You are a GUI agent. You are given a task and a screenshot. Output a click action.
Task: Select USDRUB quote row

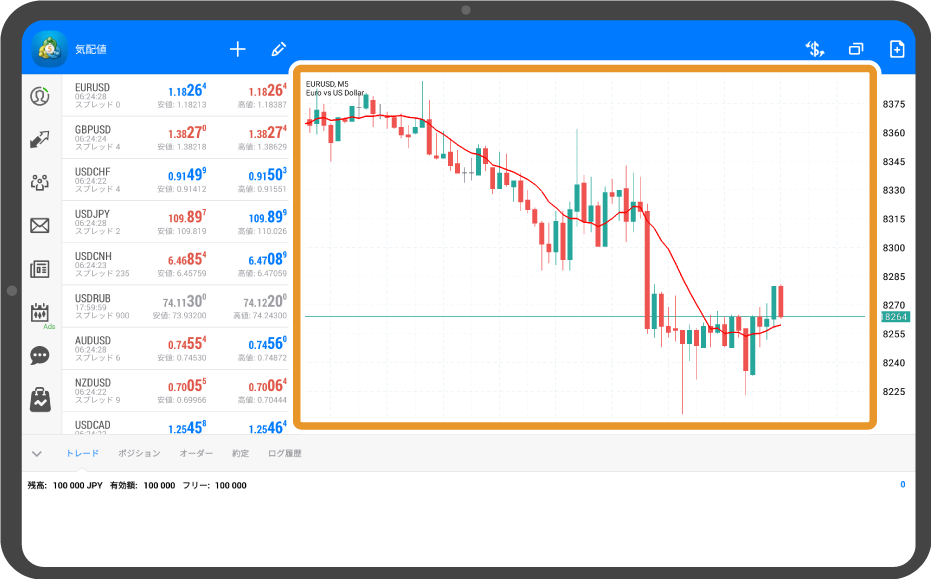176,306
